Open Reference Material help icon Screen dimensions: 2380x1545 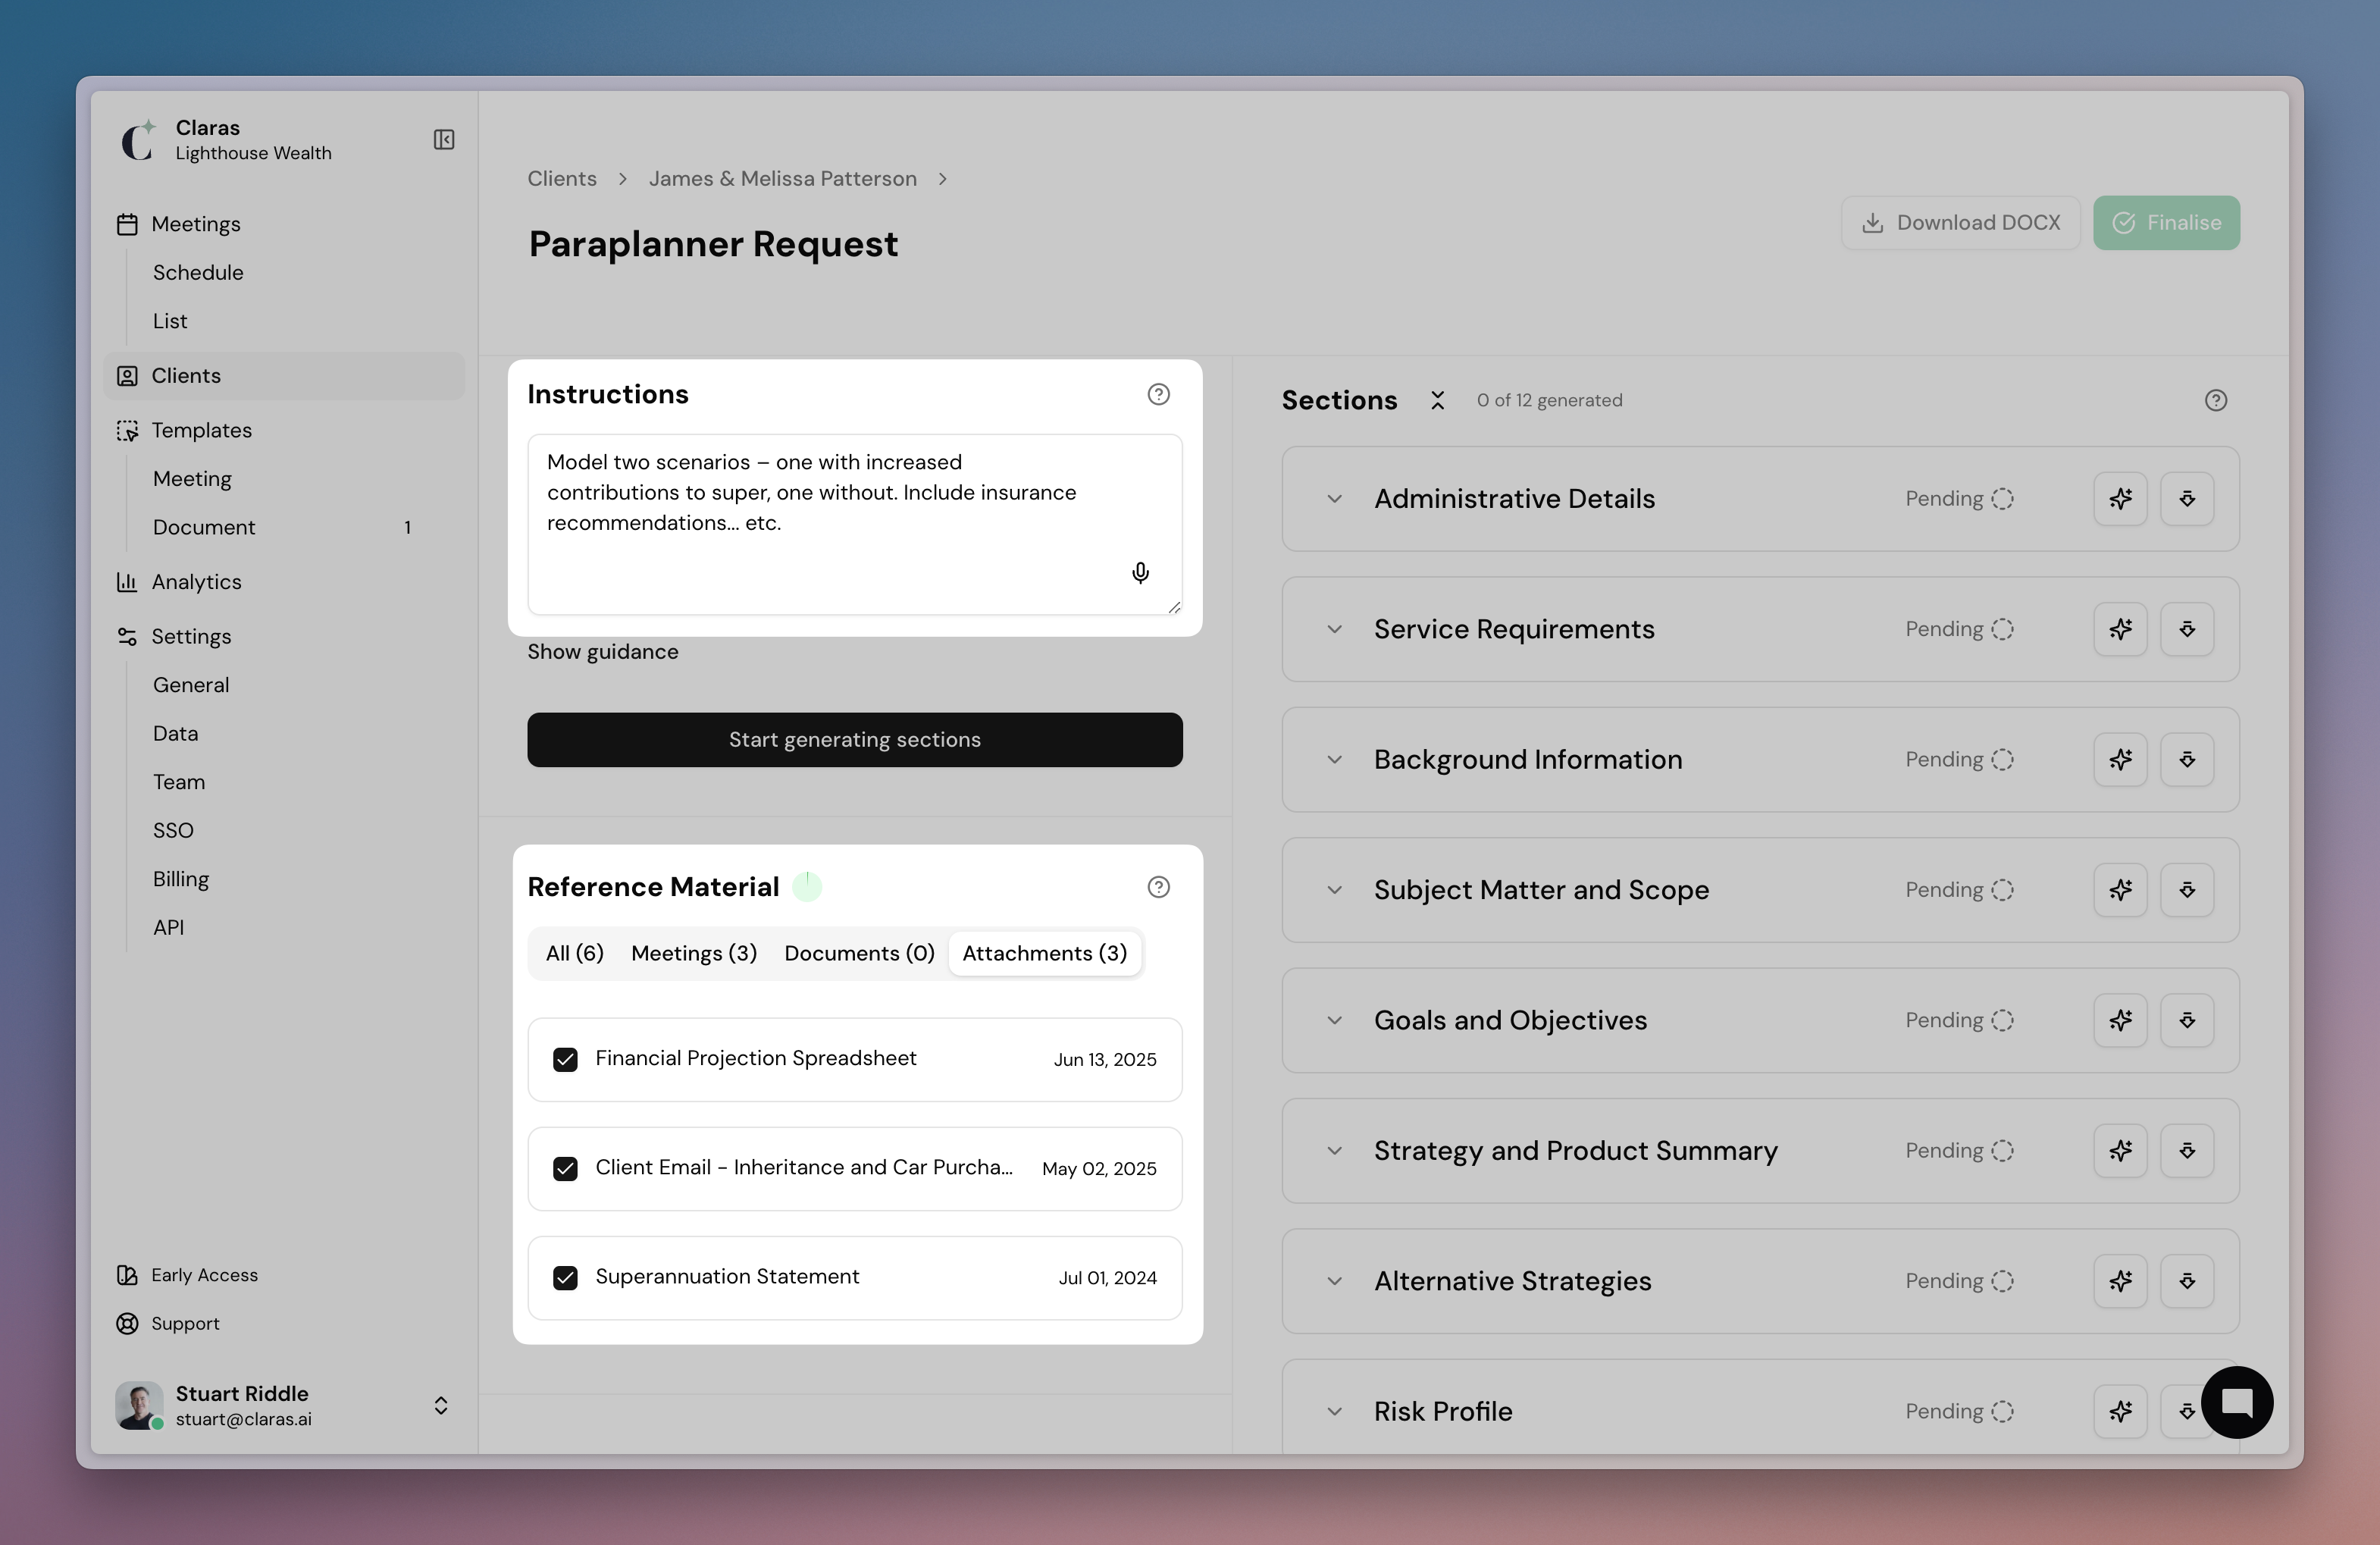(x=1158, y=887)
